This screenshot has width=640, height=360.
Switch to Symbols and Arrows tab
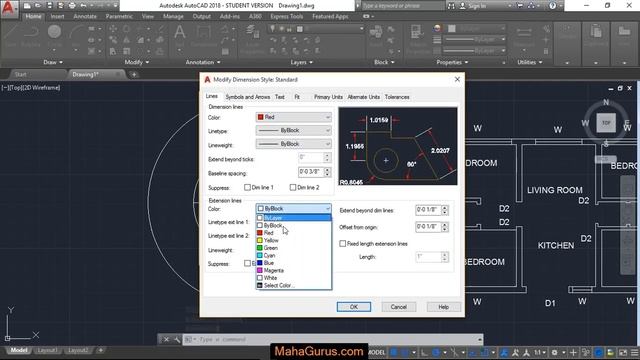(x=248, y=97)
